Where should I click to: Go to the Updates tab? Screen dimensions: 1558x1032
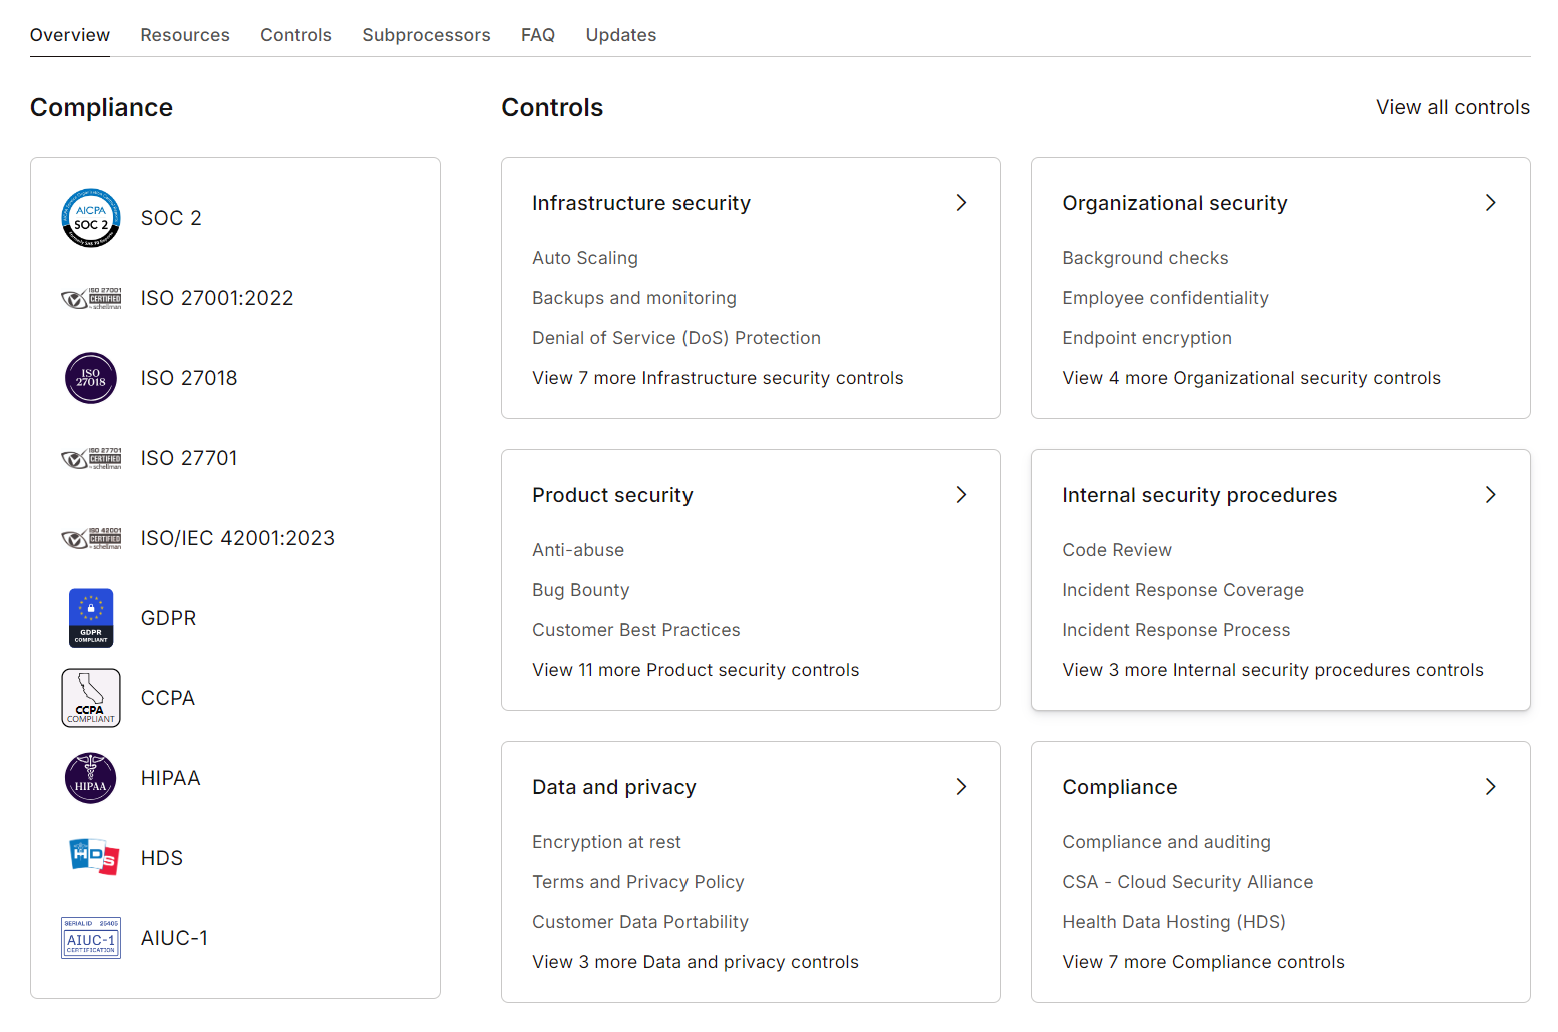[620, 35]
